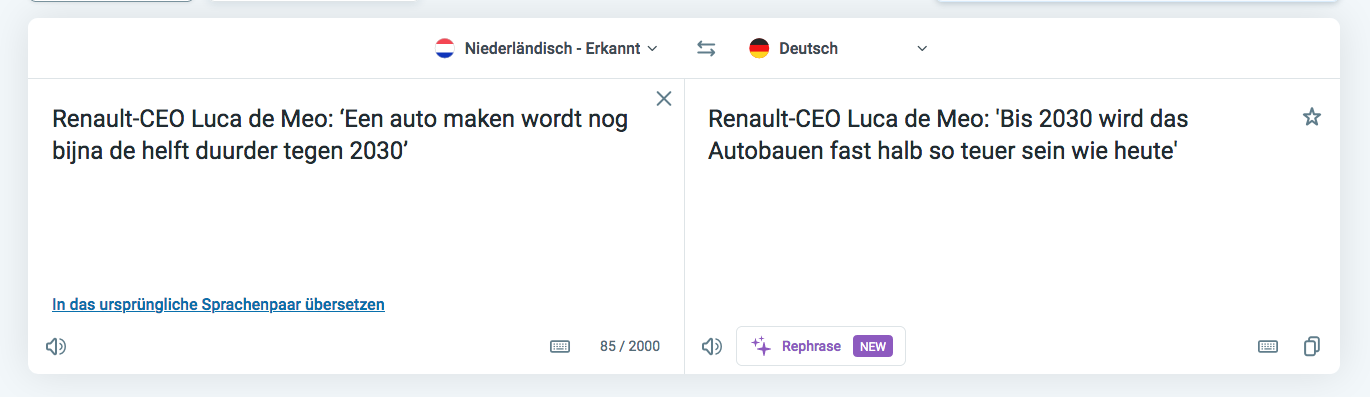This screenshot has height=397, width=1370.
Task: Click the Rephrase sparkle icon
Action: click(761, 346)
